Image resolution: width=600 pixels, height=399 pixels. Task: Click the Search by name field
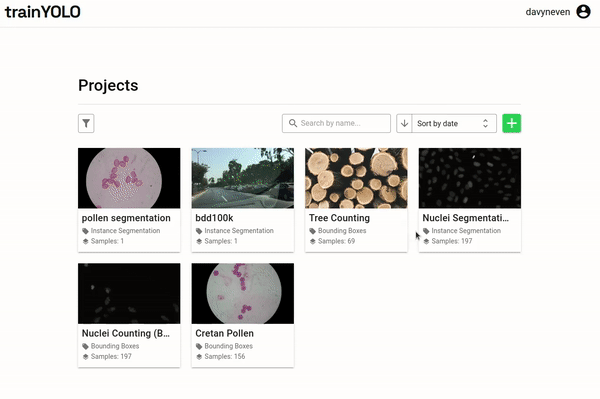[336, 124]
